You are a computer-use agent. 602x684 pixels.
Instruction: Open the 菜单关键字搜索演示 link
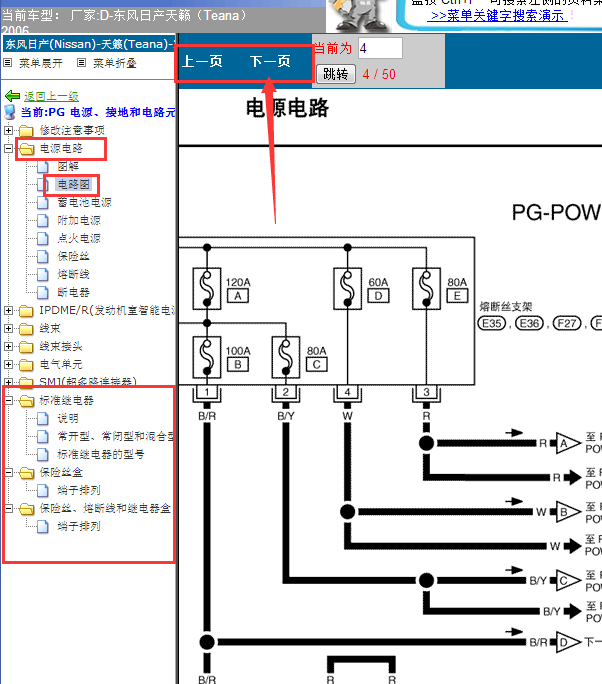point(497,16)
